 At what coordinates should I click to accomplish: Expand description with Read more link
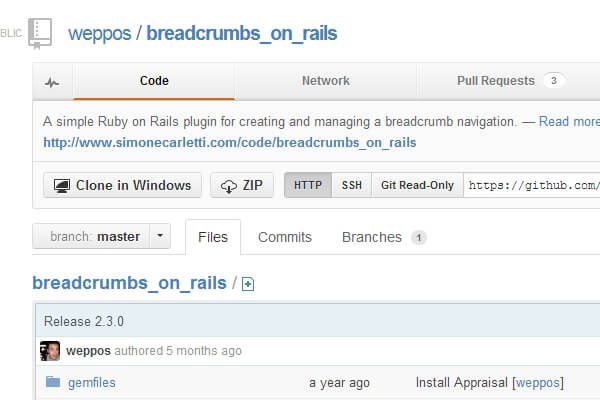[x=568, y=121]
